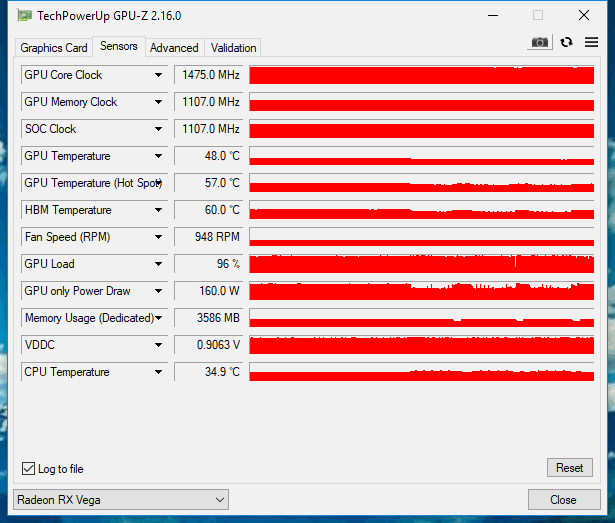615x523 pixels.
Task: Click the VDDC history graph
Action: coord(422,345)
